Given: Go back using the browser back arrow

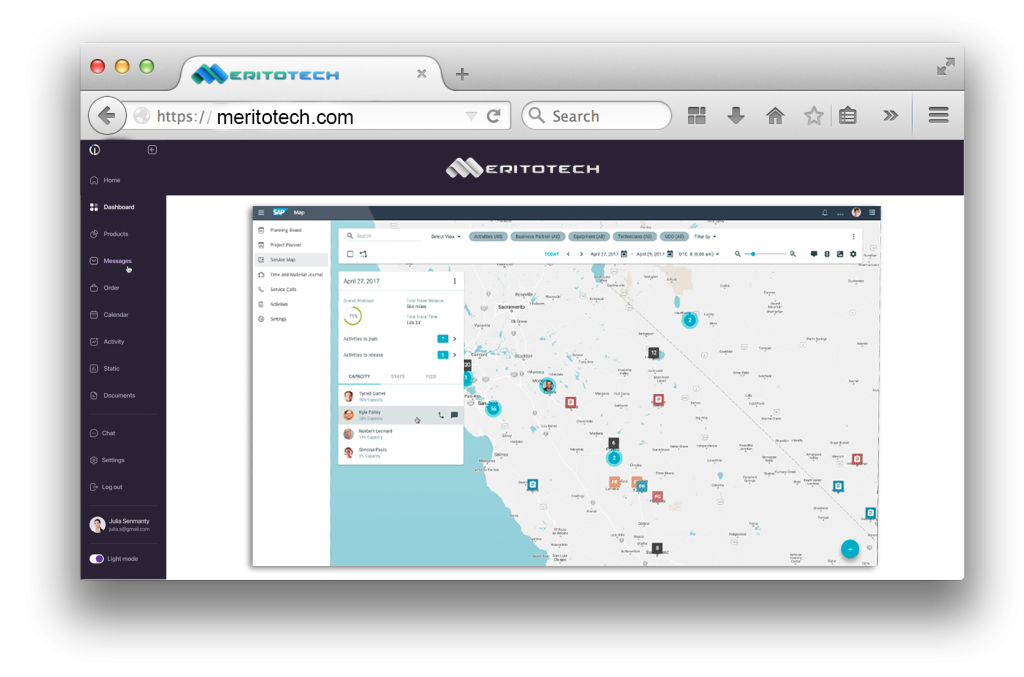Looking at the screenshot, I should 106,116.
